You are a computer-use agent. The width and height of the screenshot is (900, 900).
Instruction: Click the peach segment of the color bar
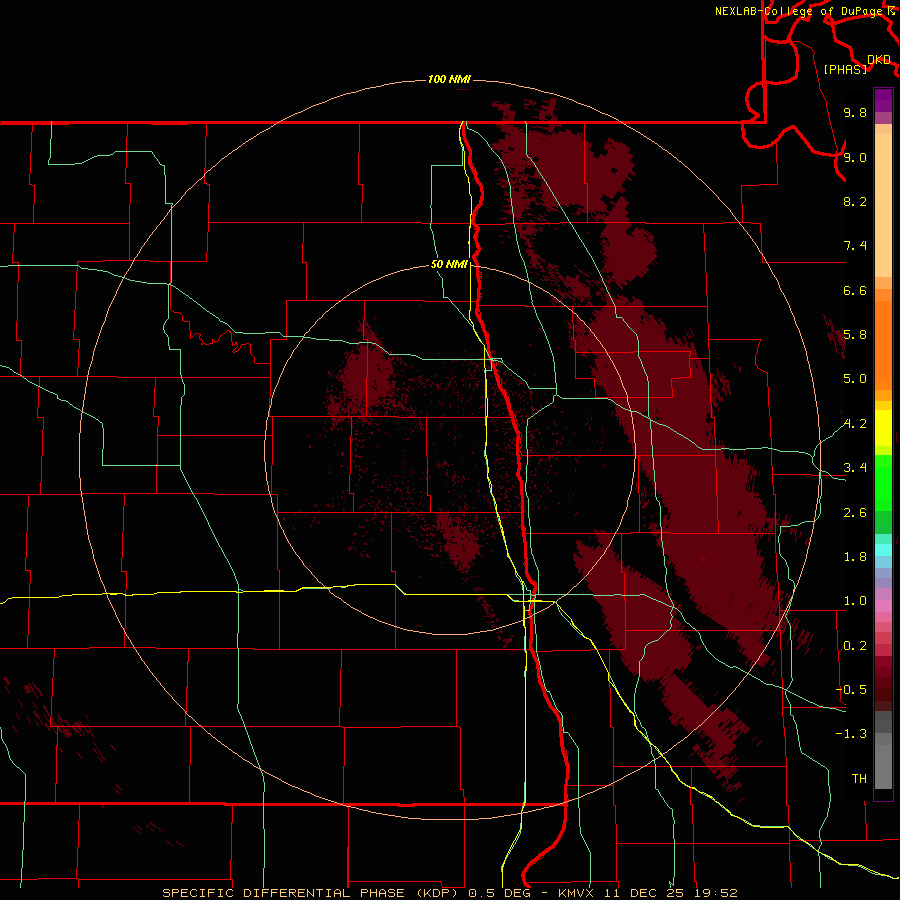point(883,205)
